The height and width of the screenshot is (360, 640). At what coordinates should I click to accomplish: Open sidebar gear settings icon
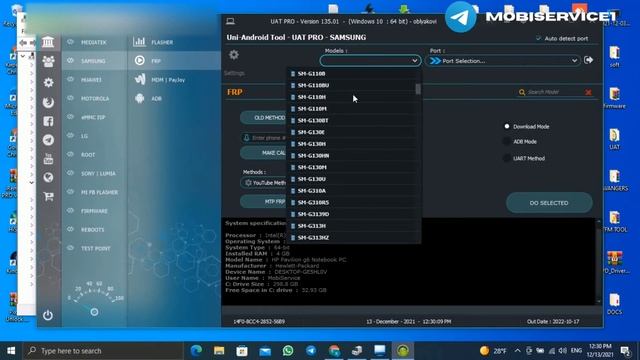pos(48,82)
